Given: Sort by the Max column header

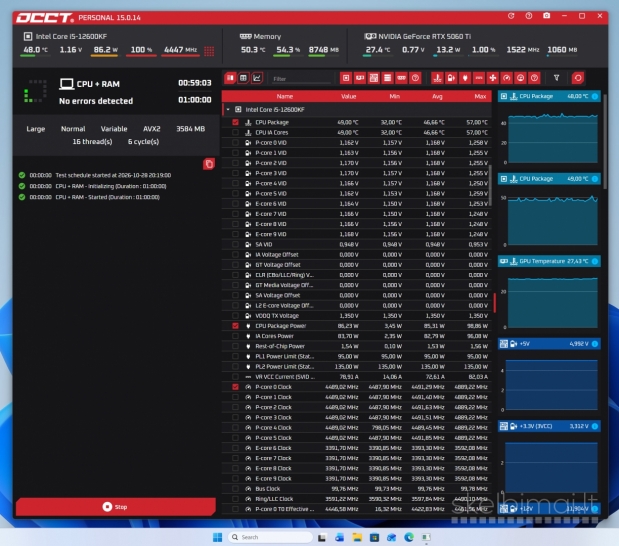Looking at the screenshot, I should point(480,96).
